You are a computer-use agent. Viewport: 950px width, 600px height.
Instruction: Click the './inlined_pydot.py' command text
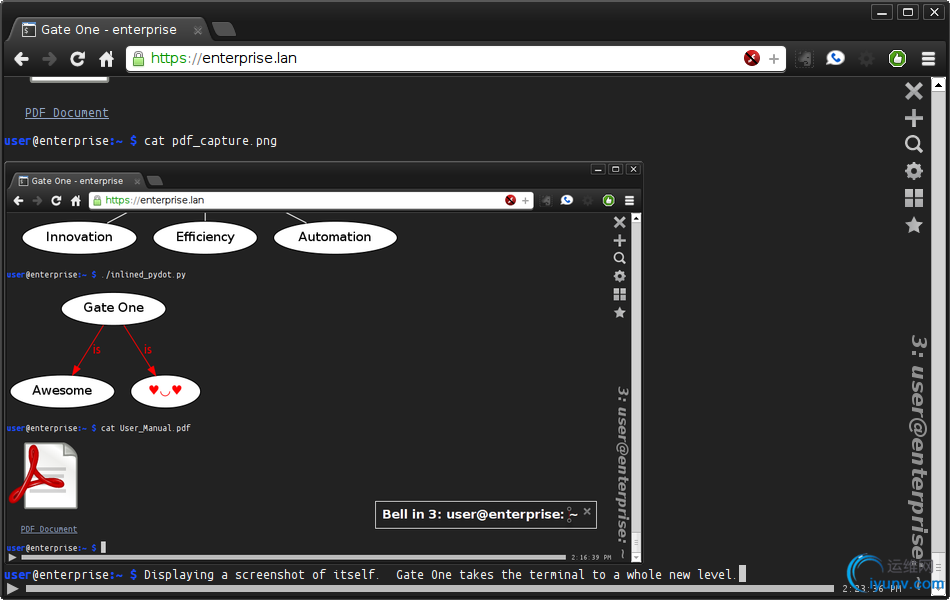pyautogui.click(x=144, y=275)
